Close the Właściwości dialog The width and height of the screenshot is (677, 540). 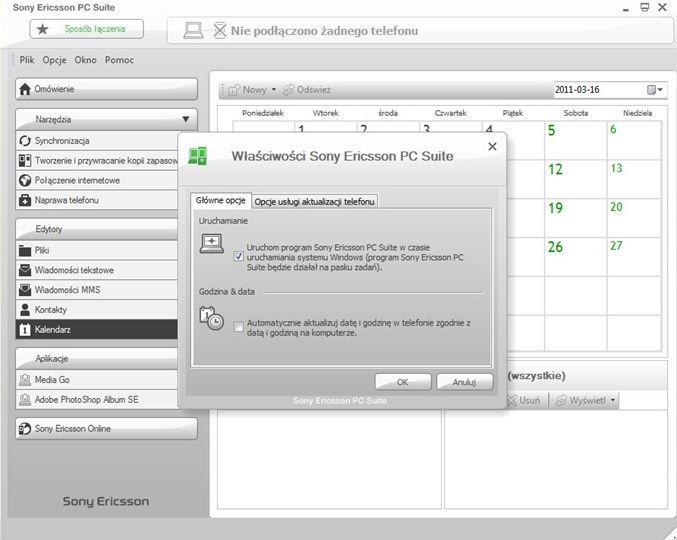click(492, 147)
